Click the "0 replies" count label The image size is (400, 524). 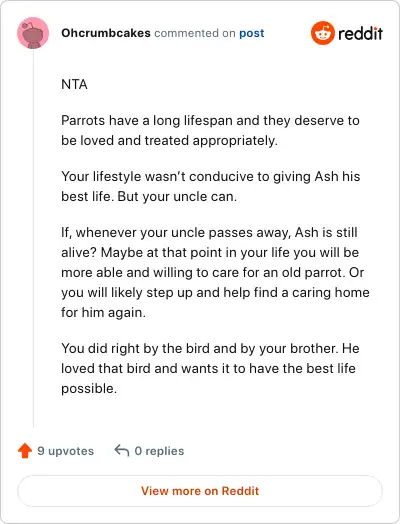[x=159, y=451]
